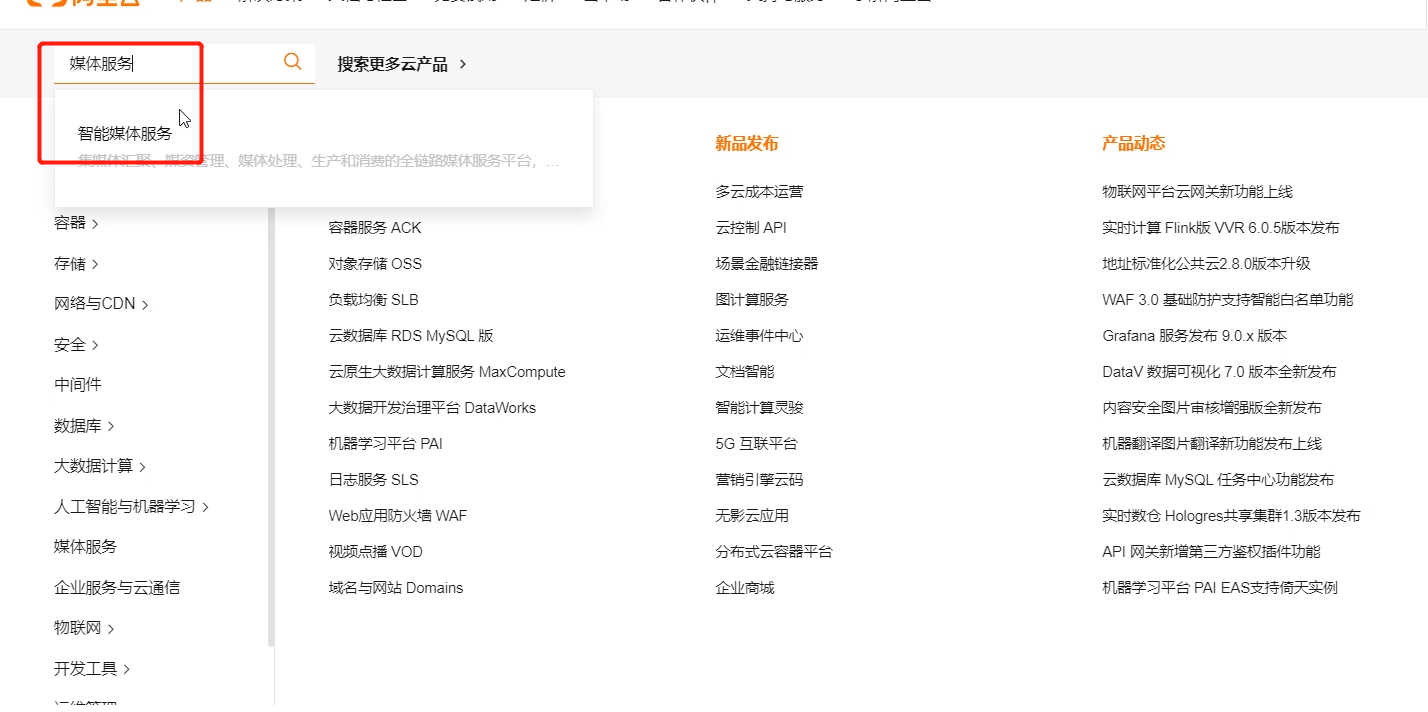The image size is (1428, 712).
Task: Select 中间件 category
Action: [x=78, y=385]
